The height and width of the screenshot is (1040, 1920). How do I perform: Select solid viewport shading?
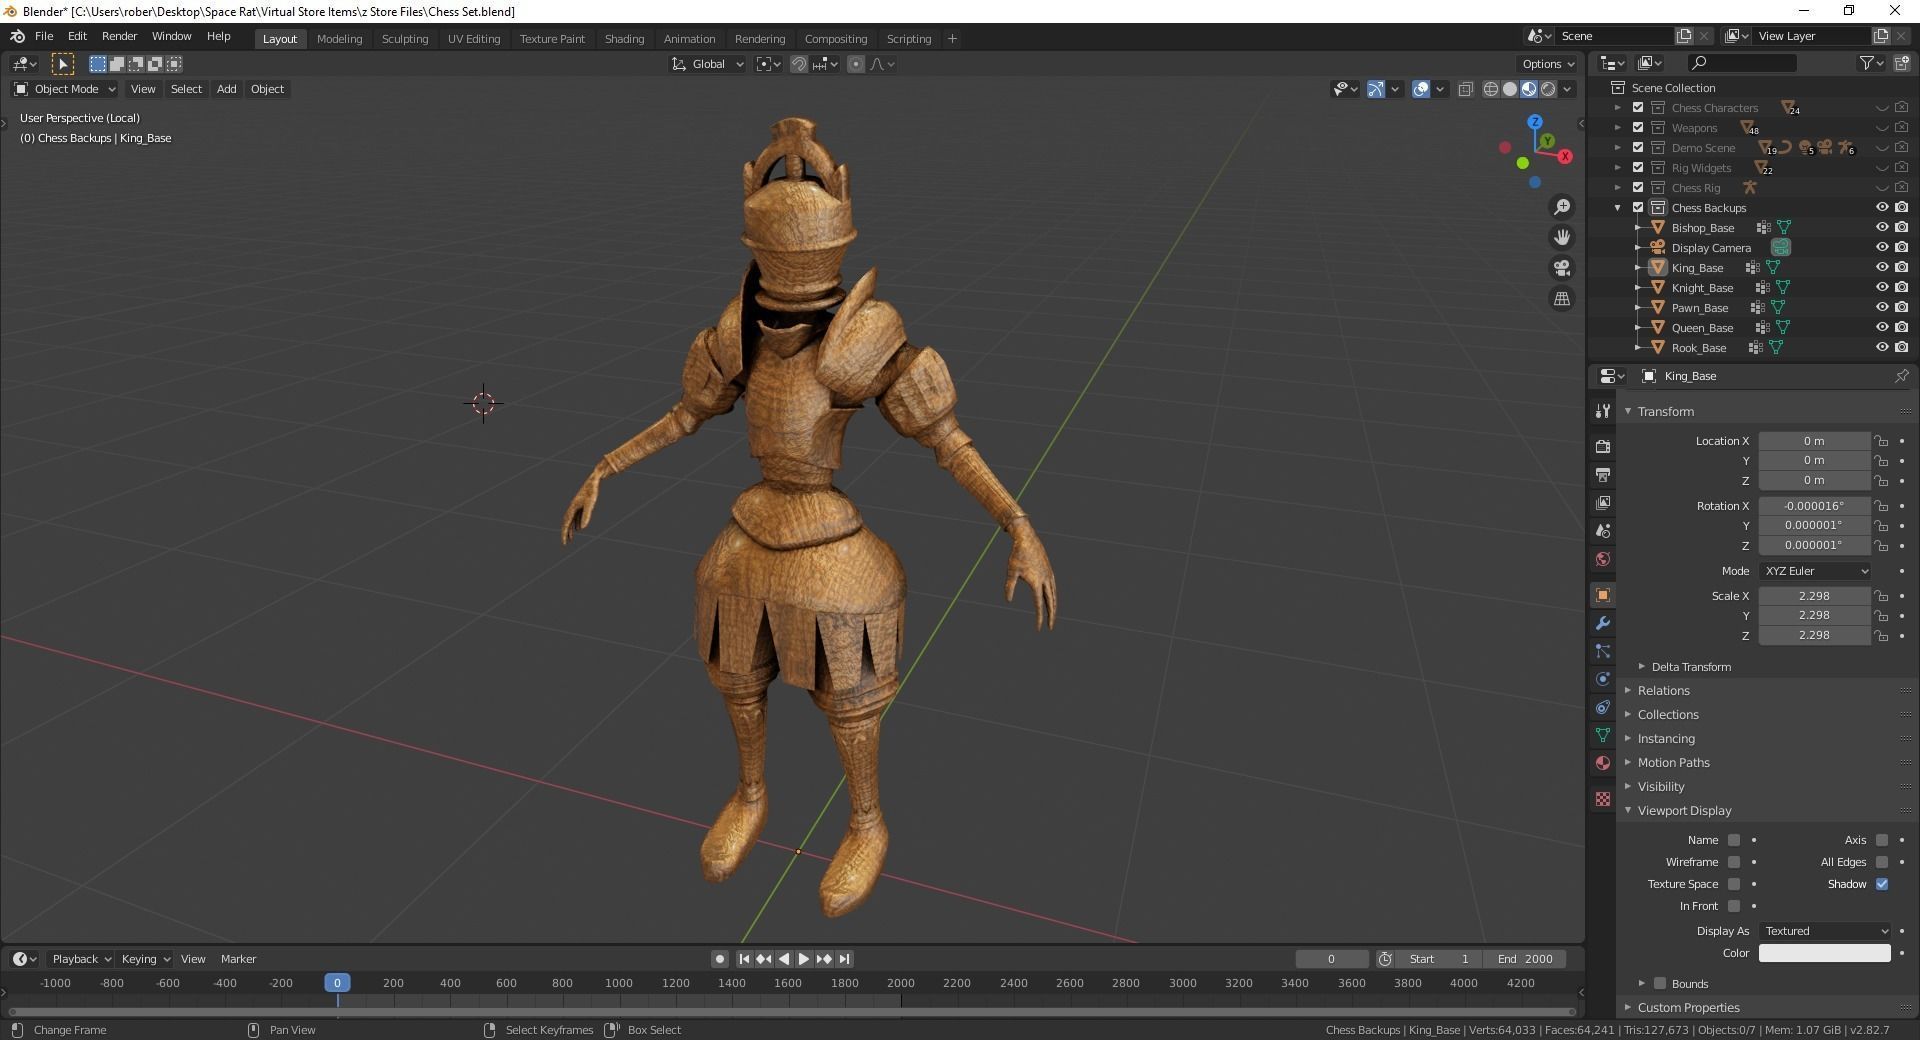pyautogui.click(x=1510, y=89)
